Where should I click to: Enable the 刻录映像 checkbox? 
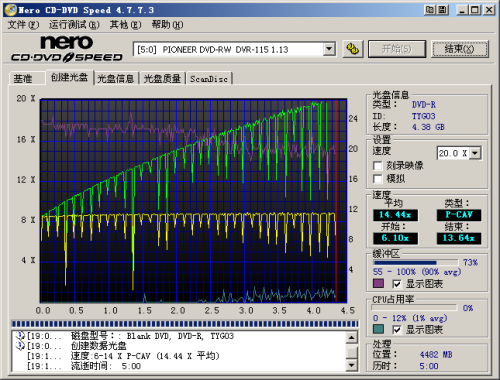(x=377, y=166)
